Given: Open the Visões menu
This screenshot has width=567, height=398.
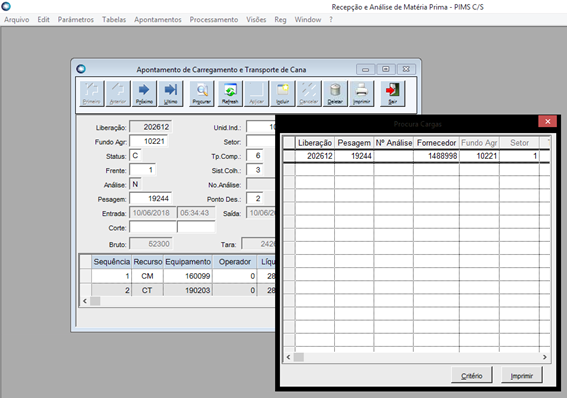Looking at the screenshot, I should pyautogui.click(x=256, y=20).
